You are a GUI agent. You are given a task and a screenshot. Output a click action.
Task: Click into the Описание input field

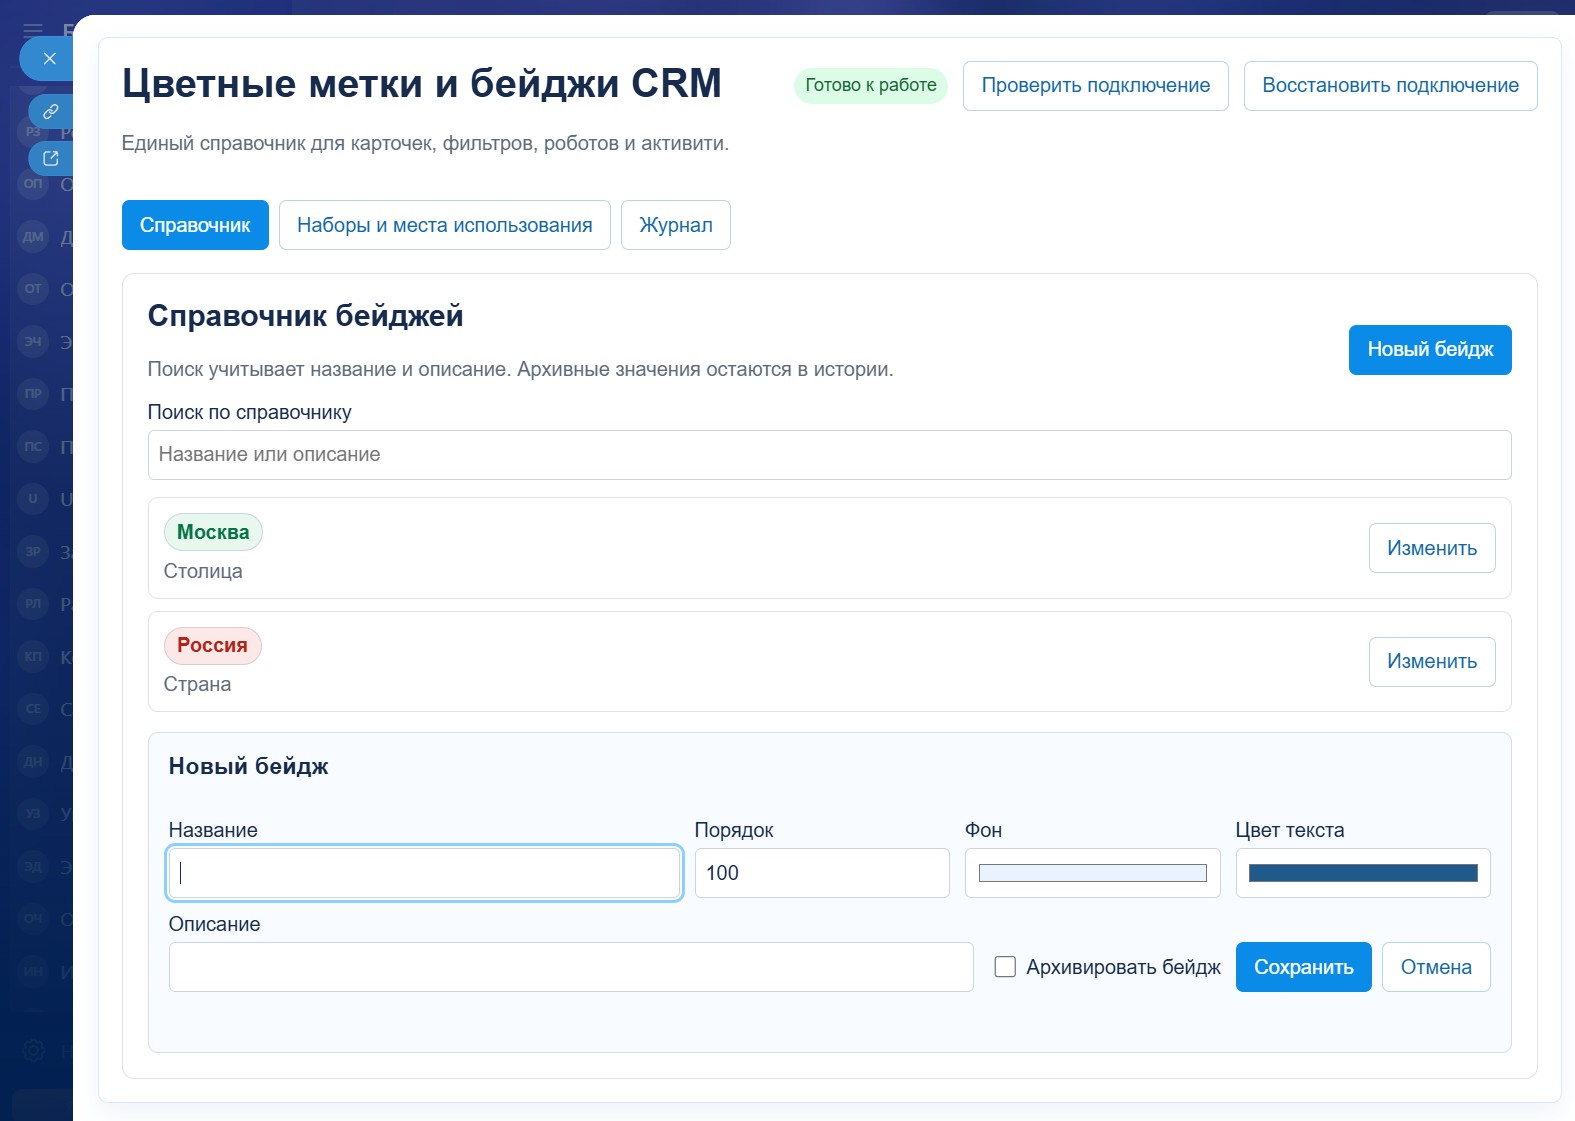[571, 967]
